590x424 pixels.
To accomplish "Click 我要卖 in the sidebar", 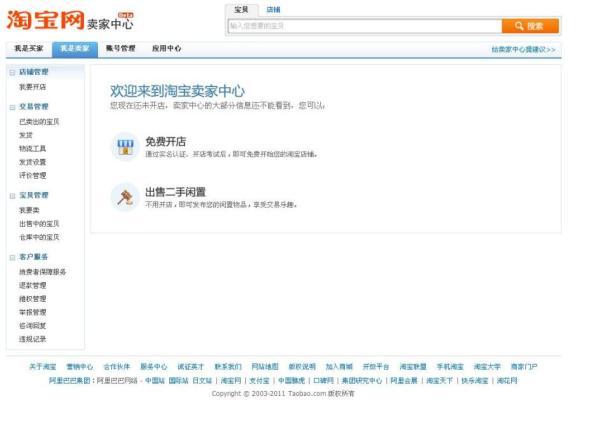I will (29, 210).
